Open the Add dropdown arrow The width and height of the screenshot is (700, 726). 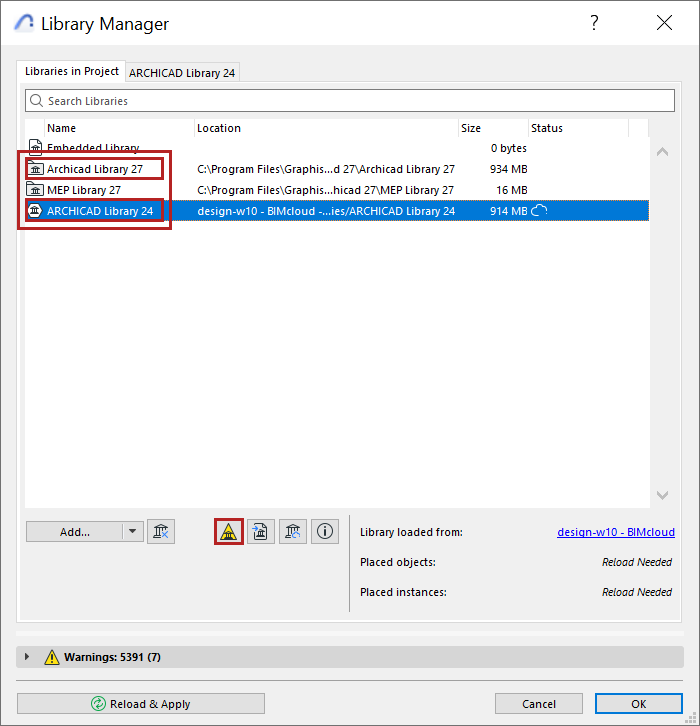pyautogui.click(x=132, y=532)
